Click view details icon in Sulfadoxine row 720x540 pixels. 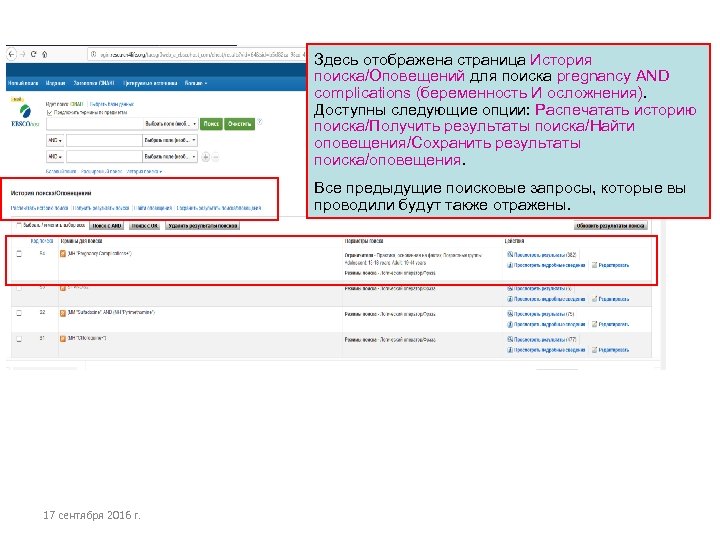tap(510, 324)
